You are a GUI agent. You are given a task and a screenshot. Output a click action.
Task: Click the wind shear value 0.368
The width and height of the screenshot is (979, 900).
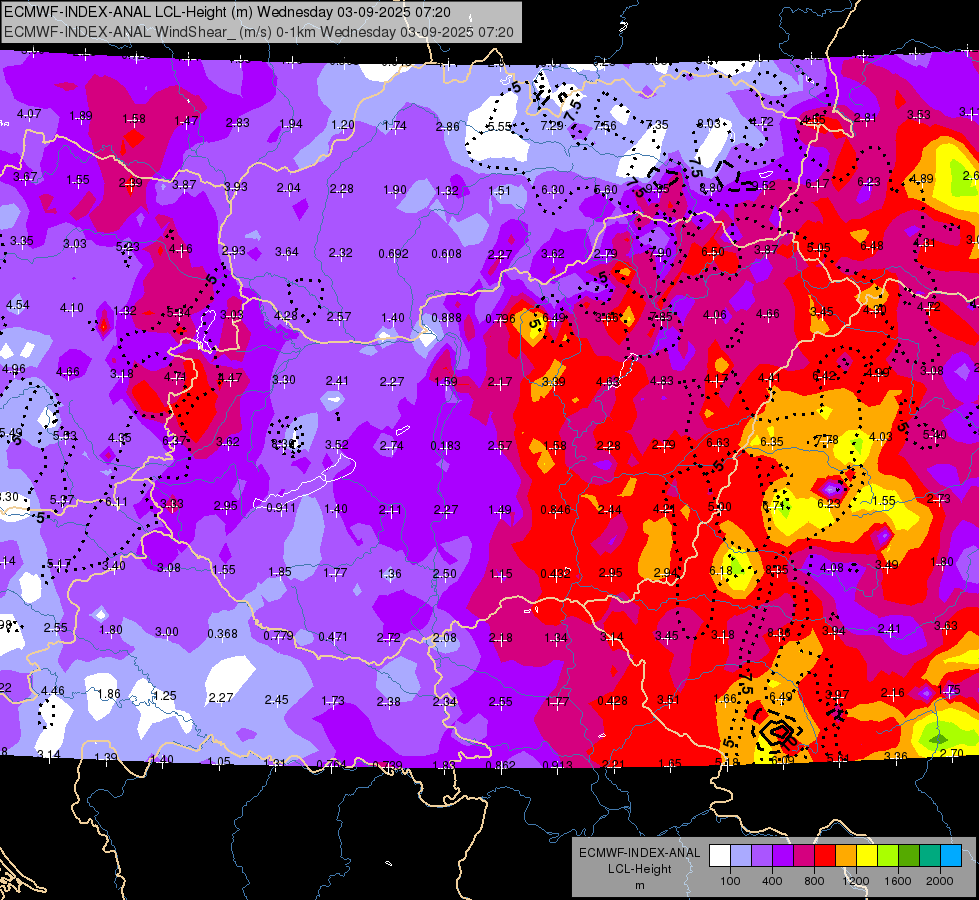coord(222,633)
